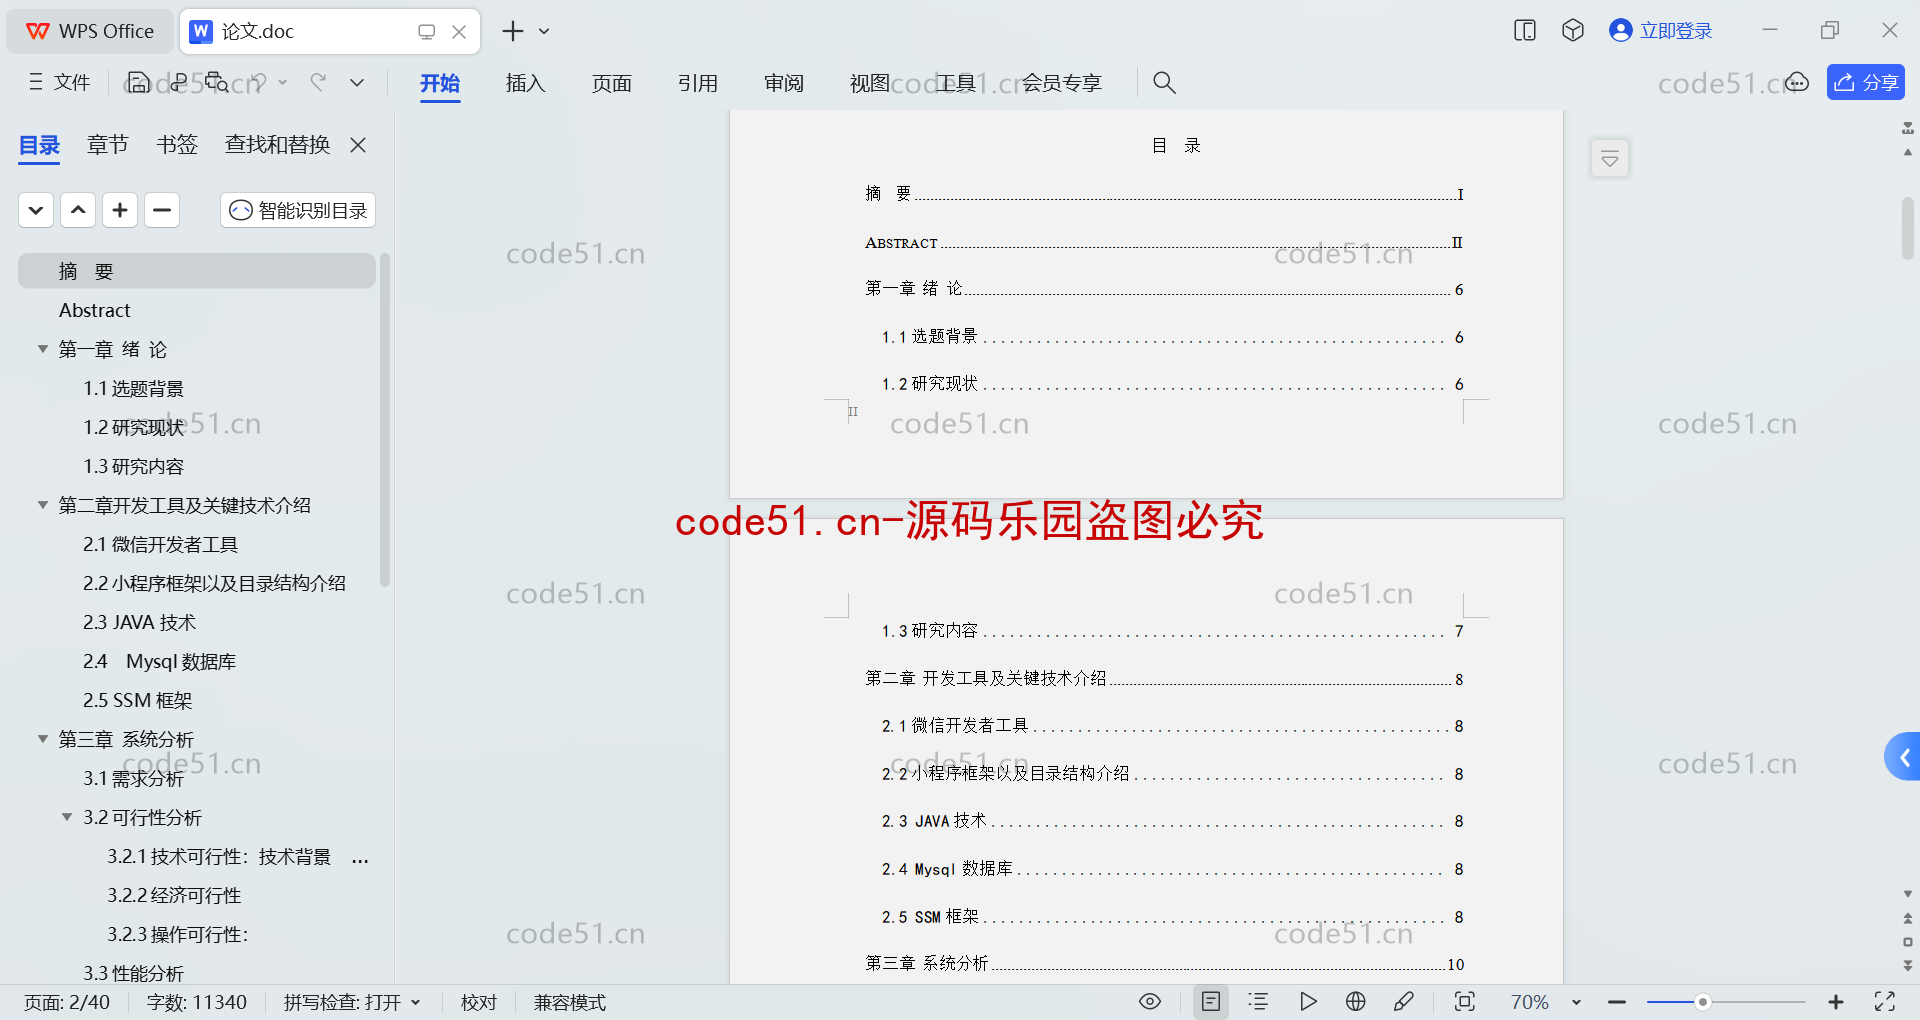This screenshot has width=1920, height=1020.
Task: Switch to web layout globe icon
Action: point(1356,1001)
